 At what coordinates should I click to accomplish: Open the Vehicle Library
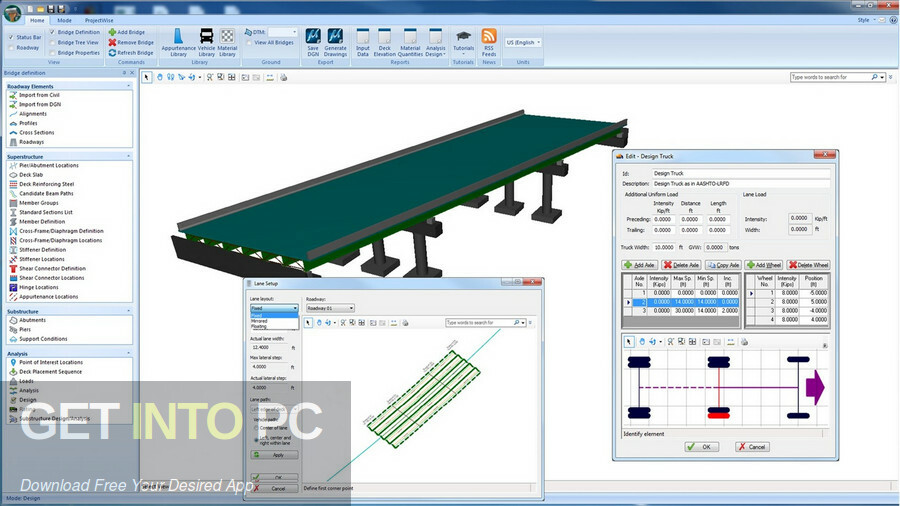(x=206, y=42)
